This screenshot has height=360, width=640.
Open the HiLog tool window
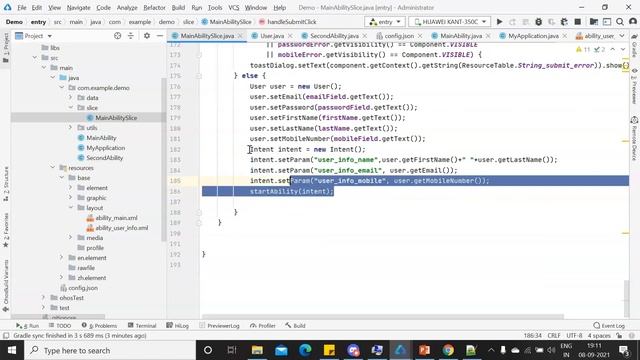178,326
